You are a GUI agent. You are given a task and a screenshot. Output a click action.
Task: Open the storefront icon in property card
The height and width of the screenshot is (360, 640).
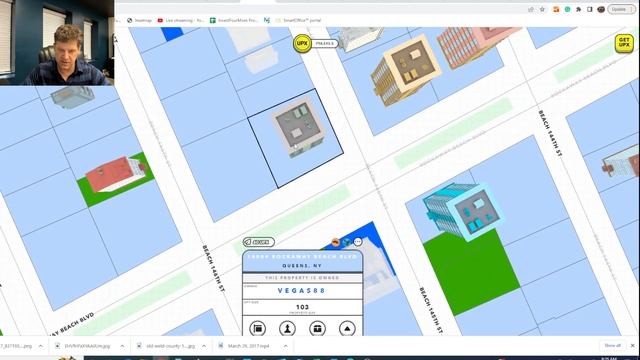317,328
